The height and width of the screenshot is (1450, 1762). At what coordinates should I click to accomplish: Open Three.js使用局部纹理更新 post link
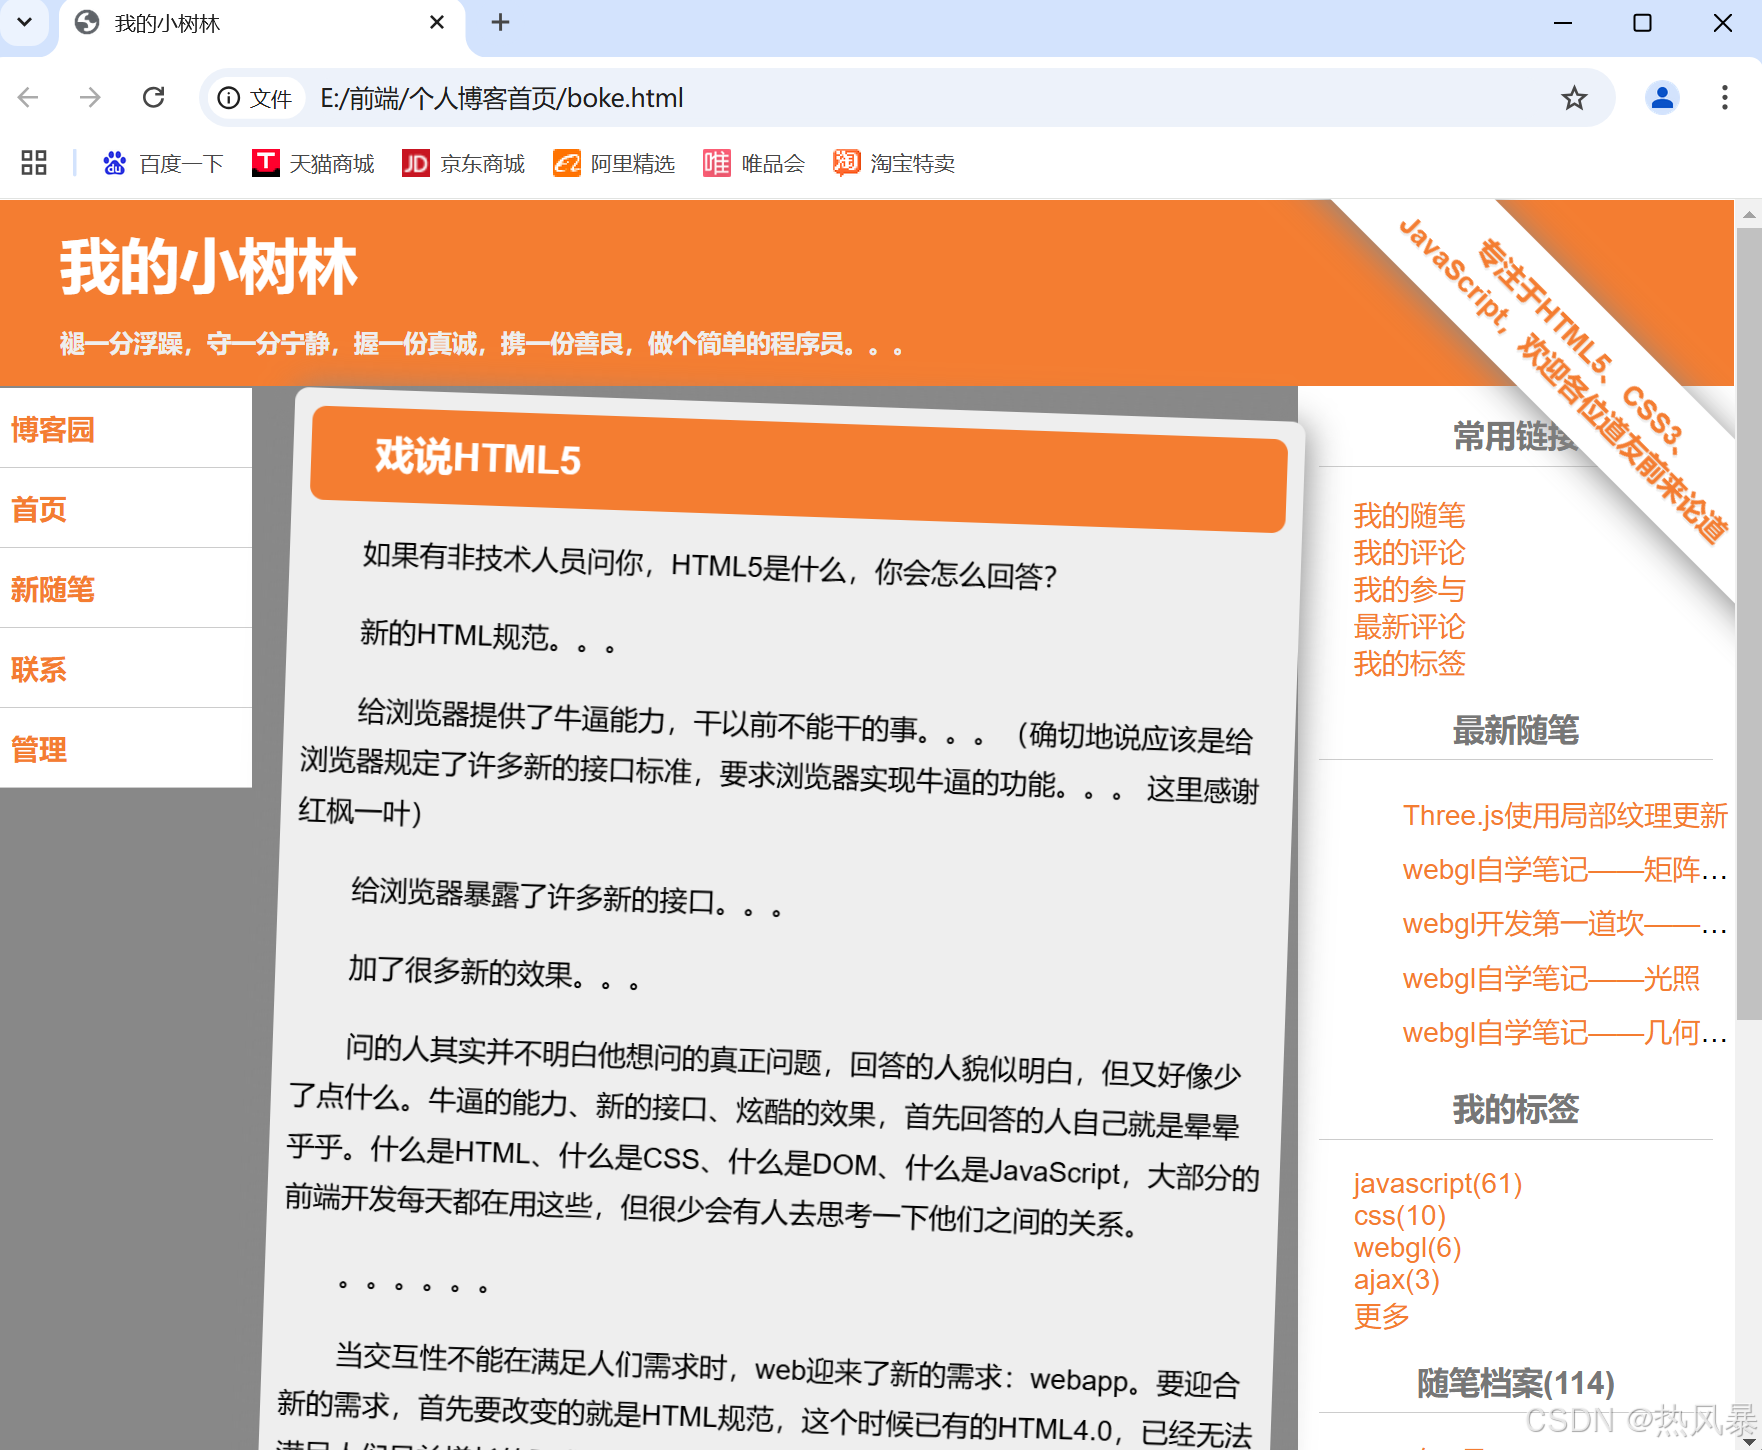point(1565,815)
